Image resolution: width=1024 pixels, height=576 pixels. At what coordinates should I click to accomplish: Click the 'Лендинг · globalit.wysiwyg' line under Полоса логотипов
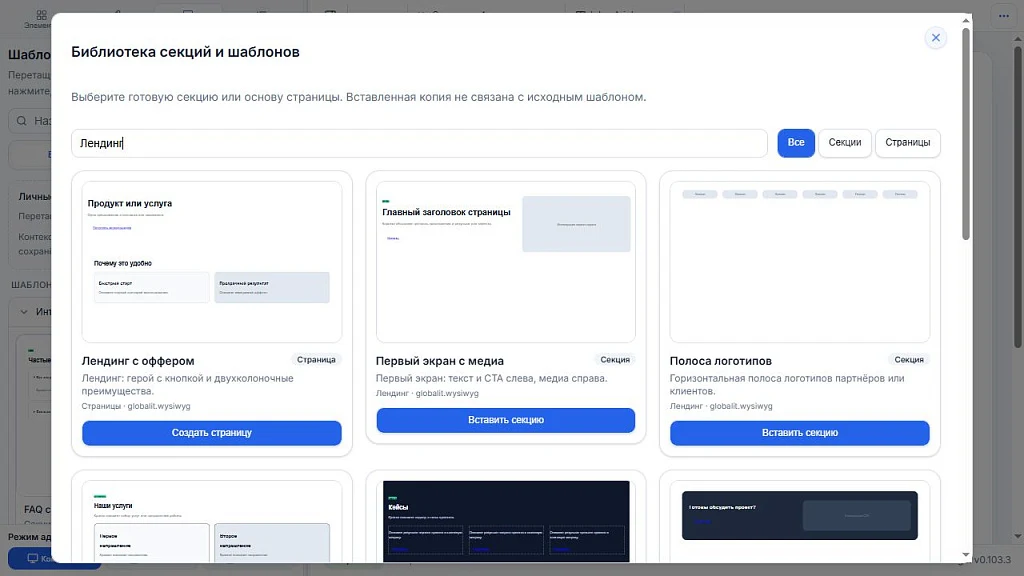pos(721,406)
